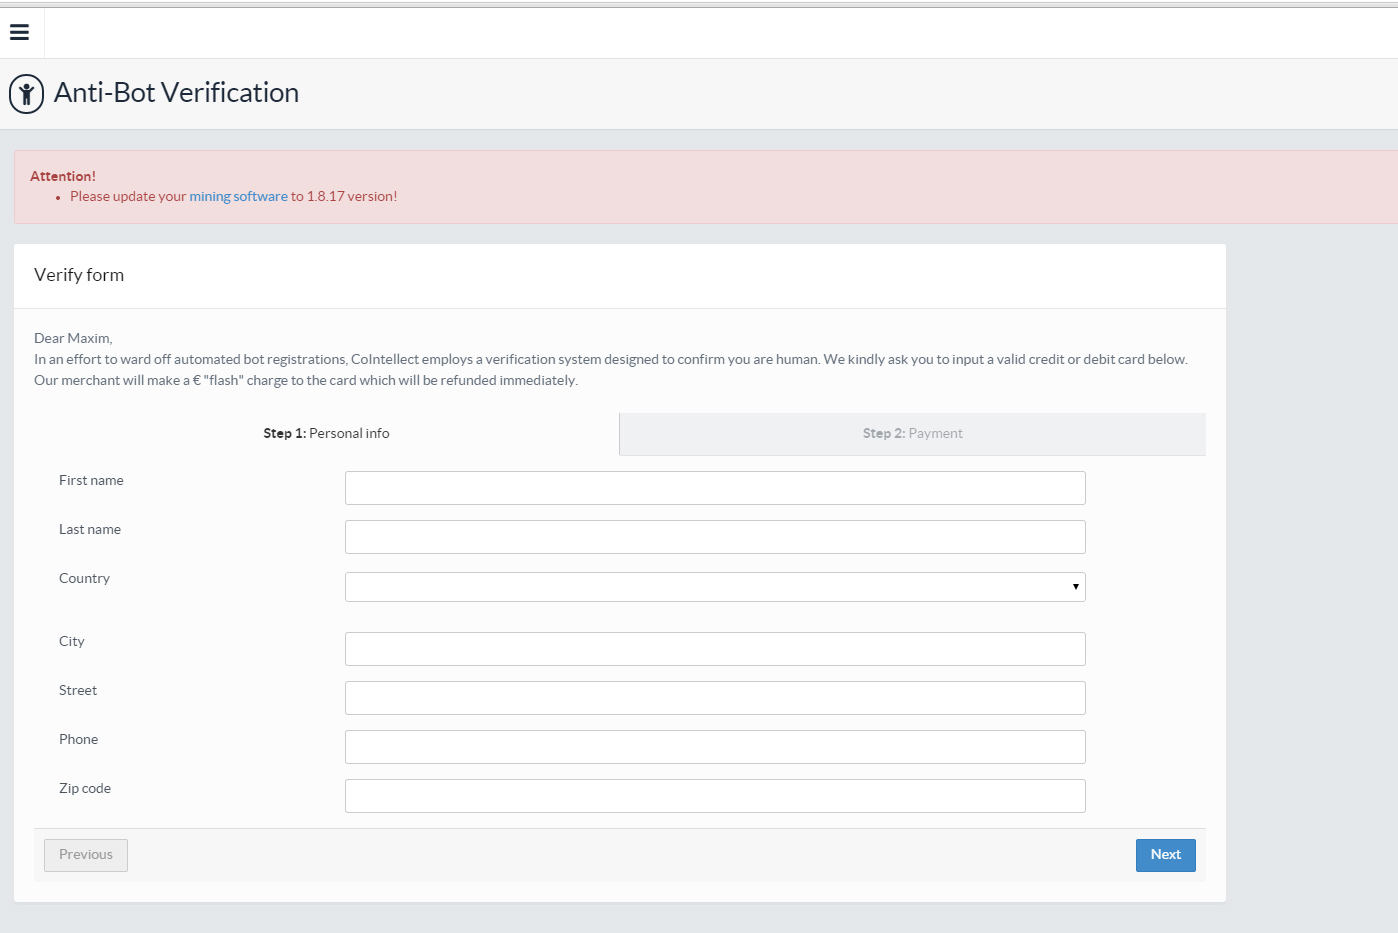
Task: Click the red Attention! alert heading
Action: (63, 177)
